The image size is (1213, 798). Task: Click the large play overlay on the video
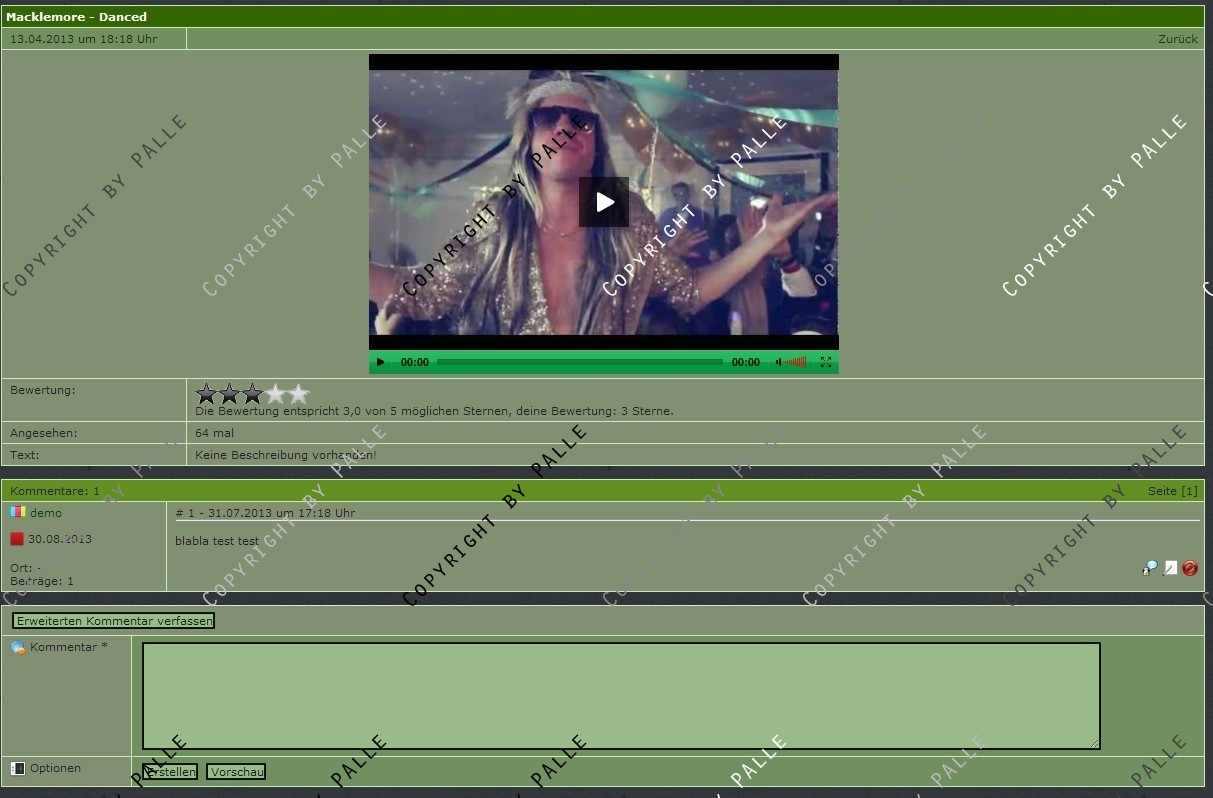tap(604, 202)
